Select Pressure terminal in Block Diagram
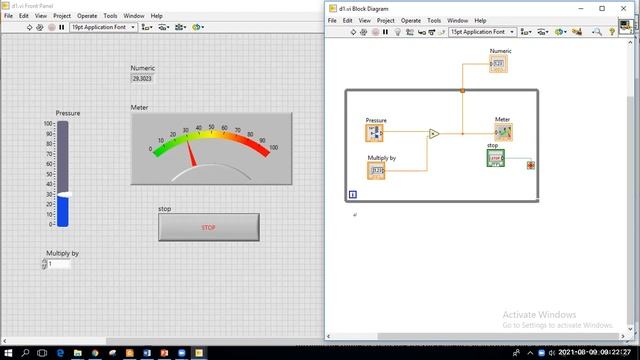 [374, 133]
